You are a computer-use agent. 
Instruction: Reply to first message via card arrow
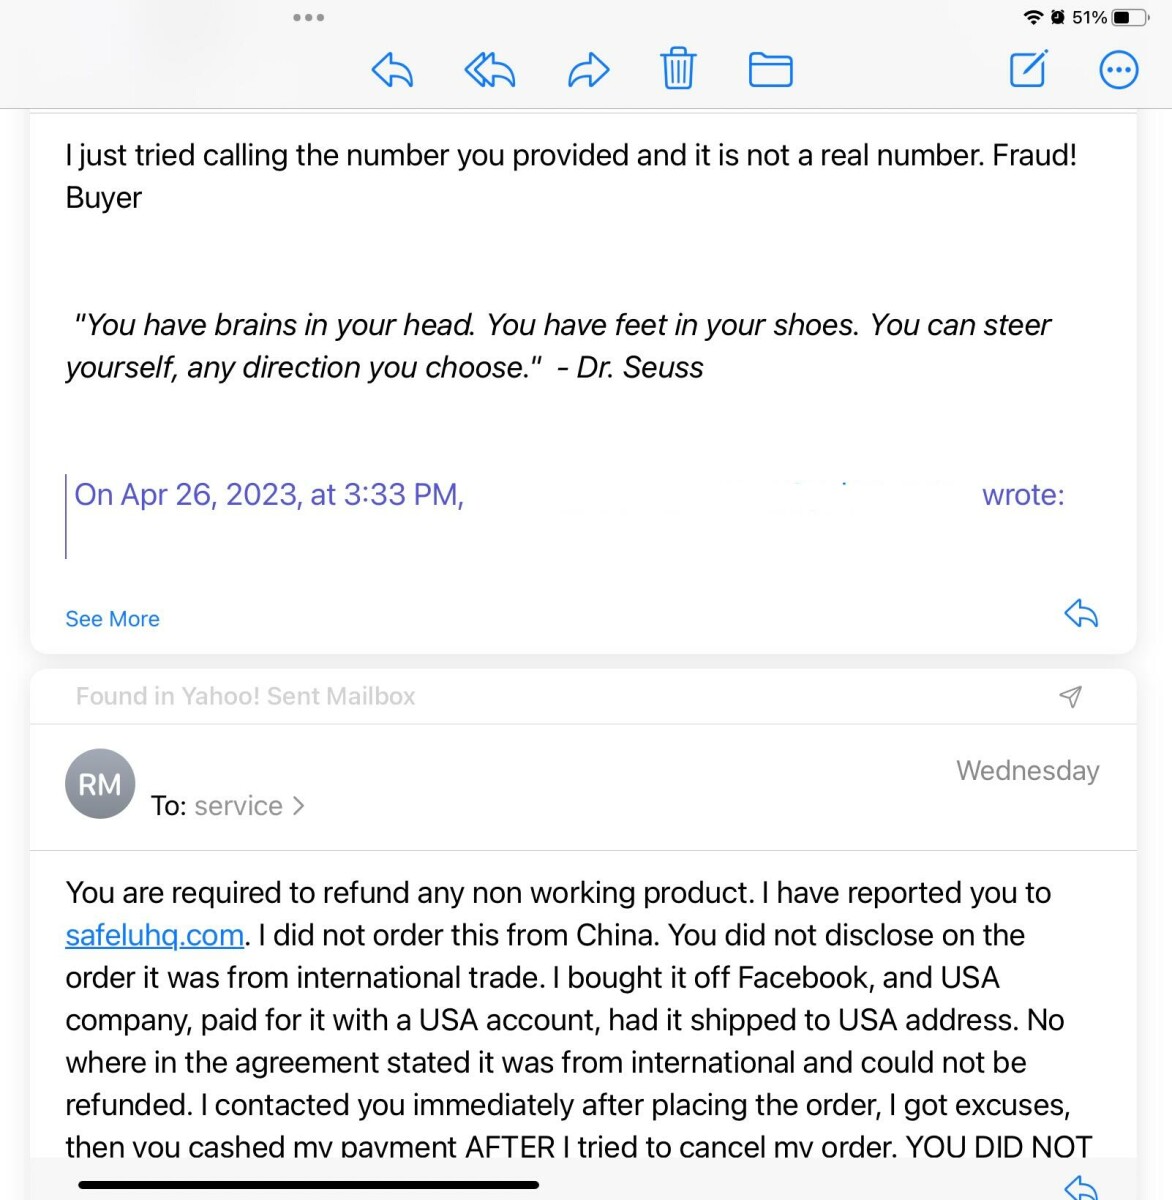pyautogui.click(x=1081, y=613)
